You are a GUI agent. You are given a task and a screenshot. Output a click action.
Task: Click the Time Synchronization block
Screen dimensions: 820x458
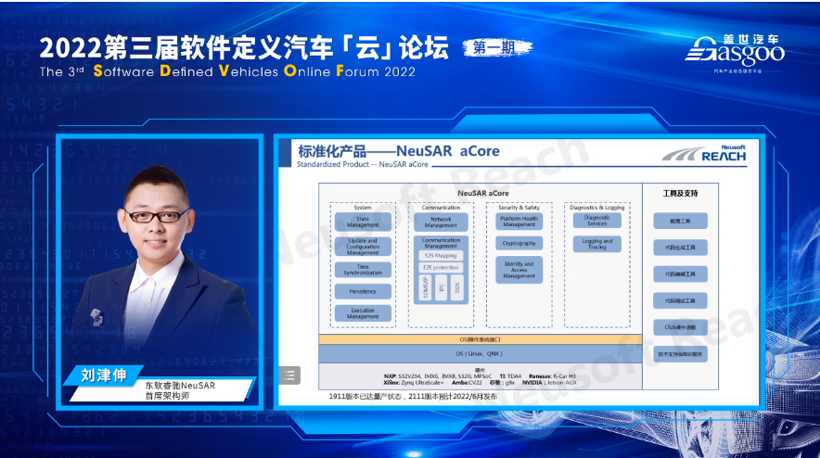[x=363, y=269]
